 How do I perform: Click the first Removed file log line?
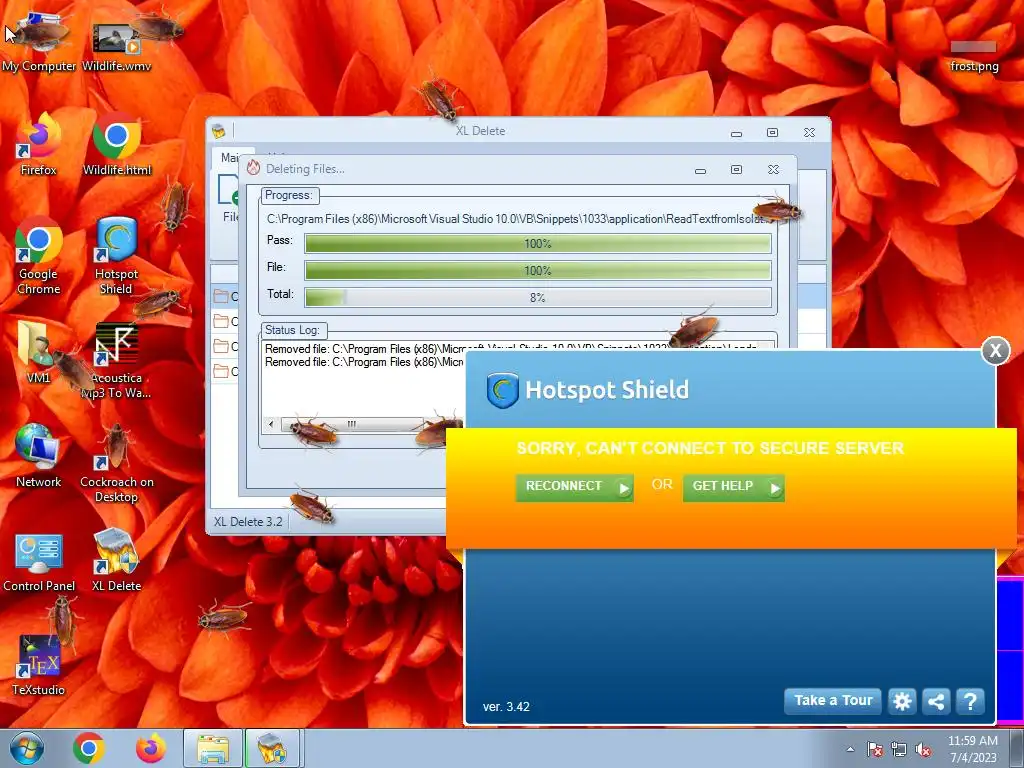511,349
